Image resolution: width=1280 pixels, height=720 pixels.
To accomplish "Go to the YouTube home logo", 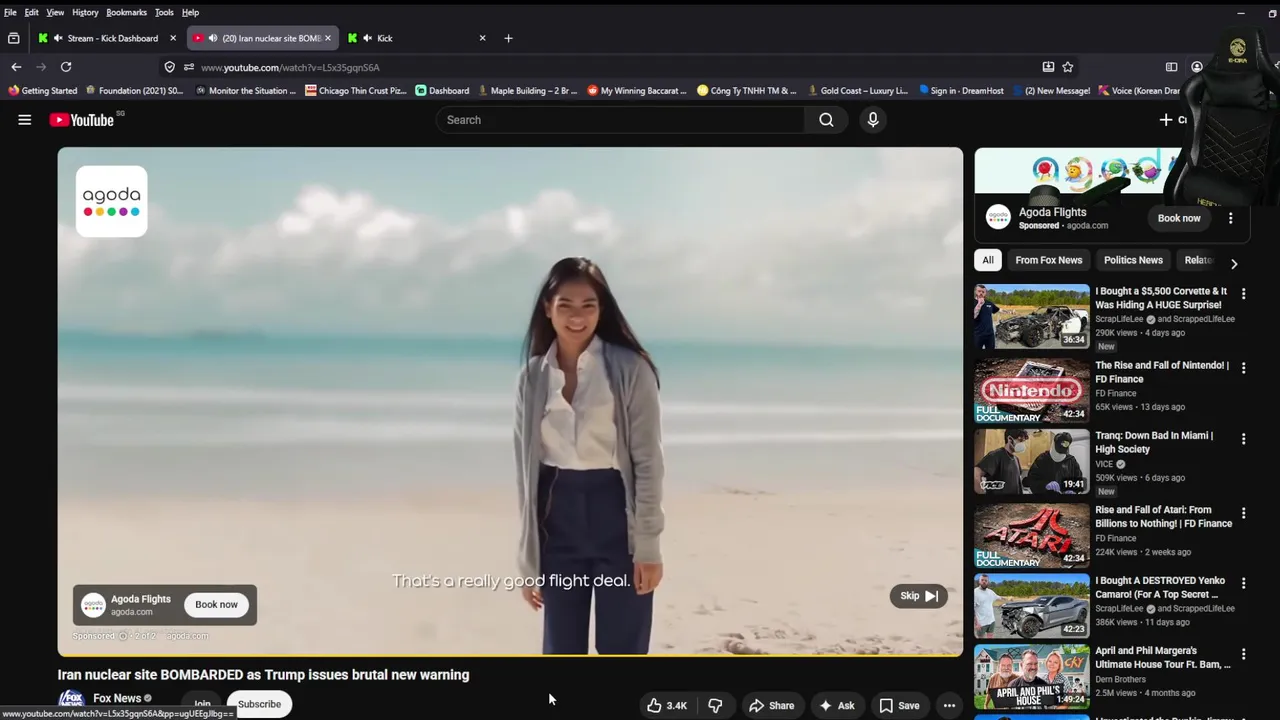I will coord(82,120).
